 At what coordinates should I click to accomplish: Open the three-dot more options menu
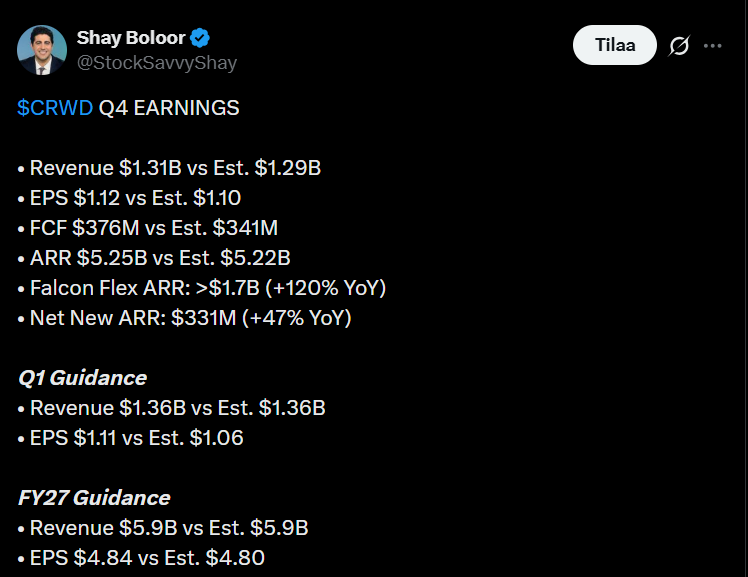[x=713, y=46]
